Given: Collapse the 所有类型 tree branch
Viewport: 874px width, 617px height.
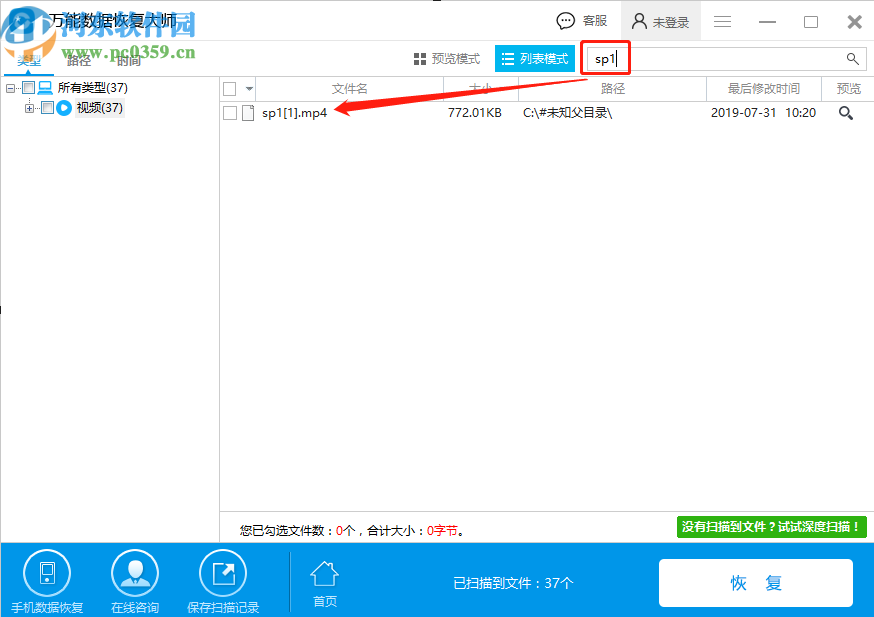Looking at the screenshot, I should point(8,87).
